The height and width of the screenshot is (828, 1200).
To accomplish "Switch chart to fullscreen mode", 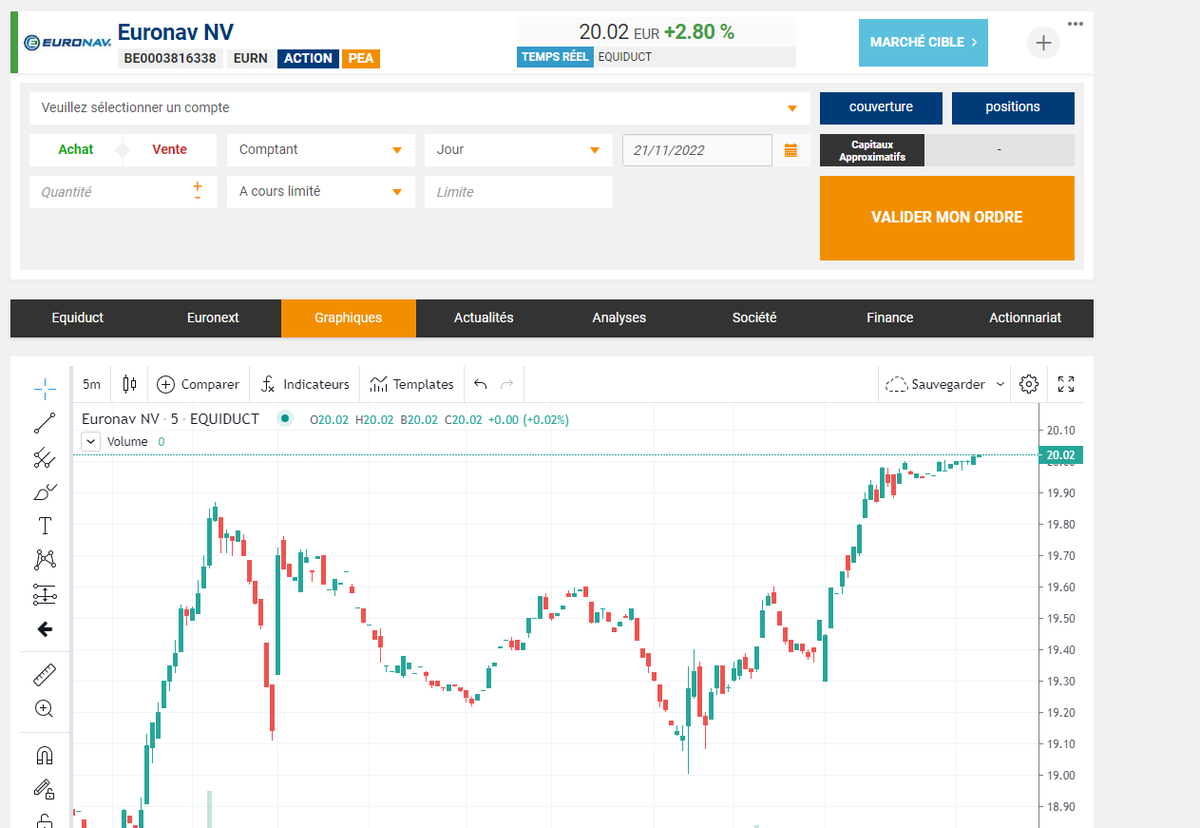I will [1066, 384].
